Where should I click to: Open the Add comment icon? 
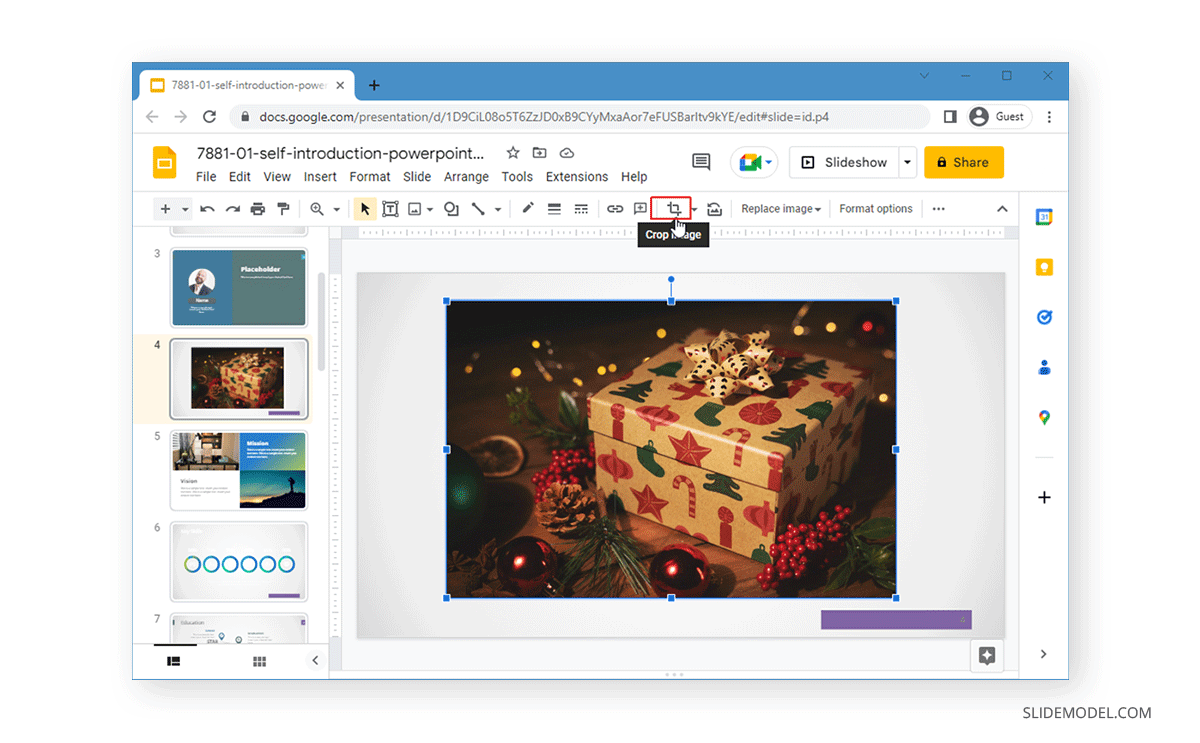[x=640, y=208]
